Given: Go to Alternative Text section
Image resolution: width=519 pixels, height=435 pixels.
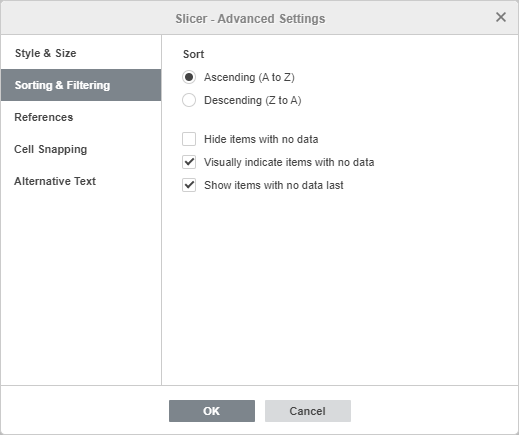Looking at the screenshot, I should coord(81,181).
